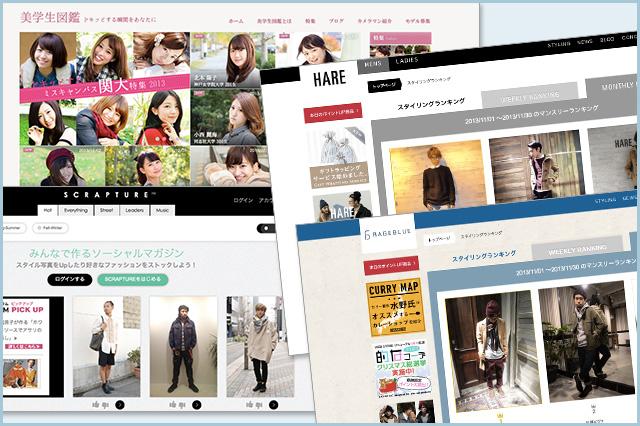Click STYLING in HARE top navigation
Image resolution: width=640 pixels, height=426 pixels.
(x=559, y=44)
